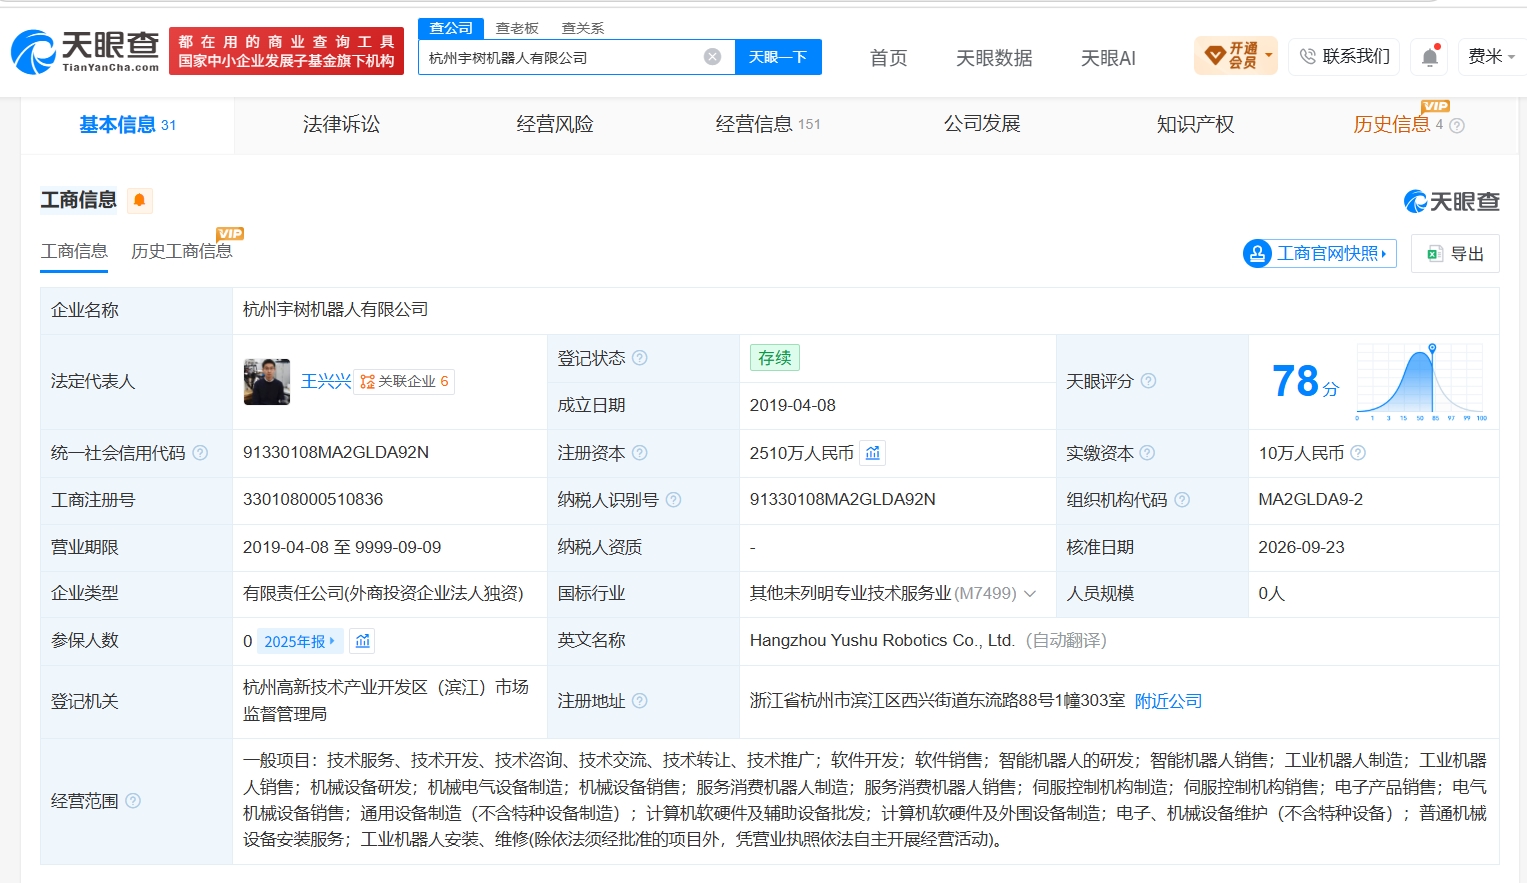This screenshot has height=883, width=1527.
Task: Open the 天眼AI navigation link
Action: (x=1108, y=58)
